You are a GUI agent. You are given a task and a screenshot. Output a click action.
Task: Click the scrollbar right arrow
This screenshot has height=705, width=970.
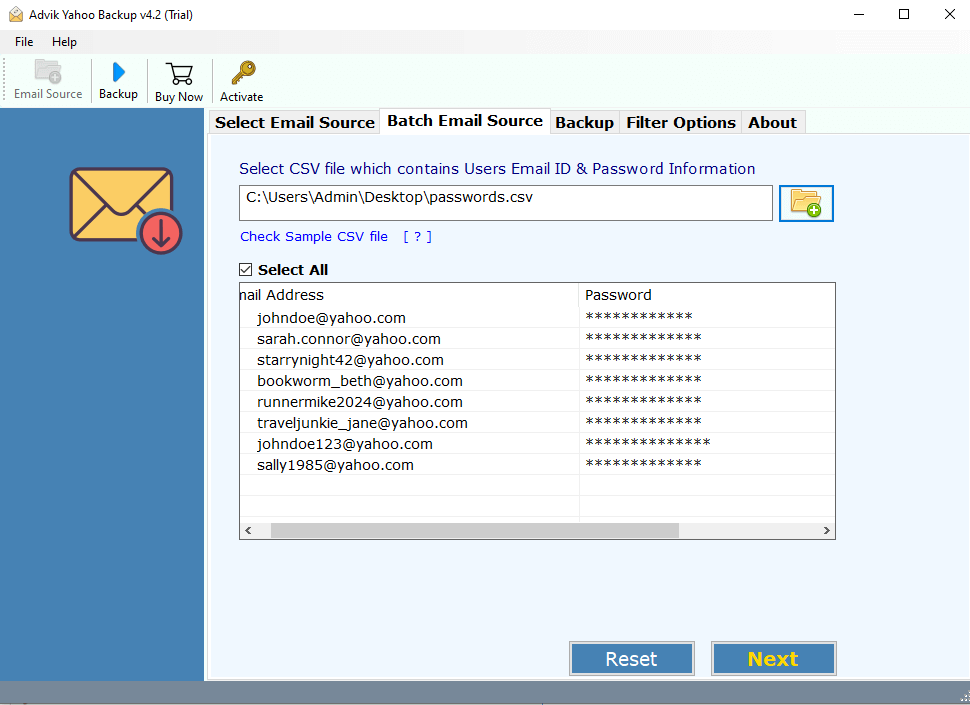click(x=826, y=530)
